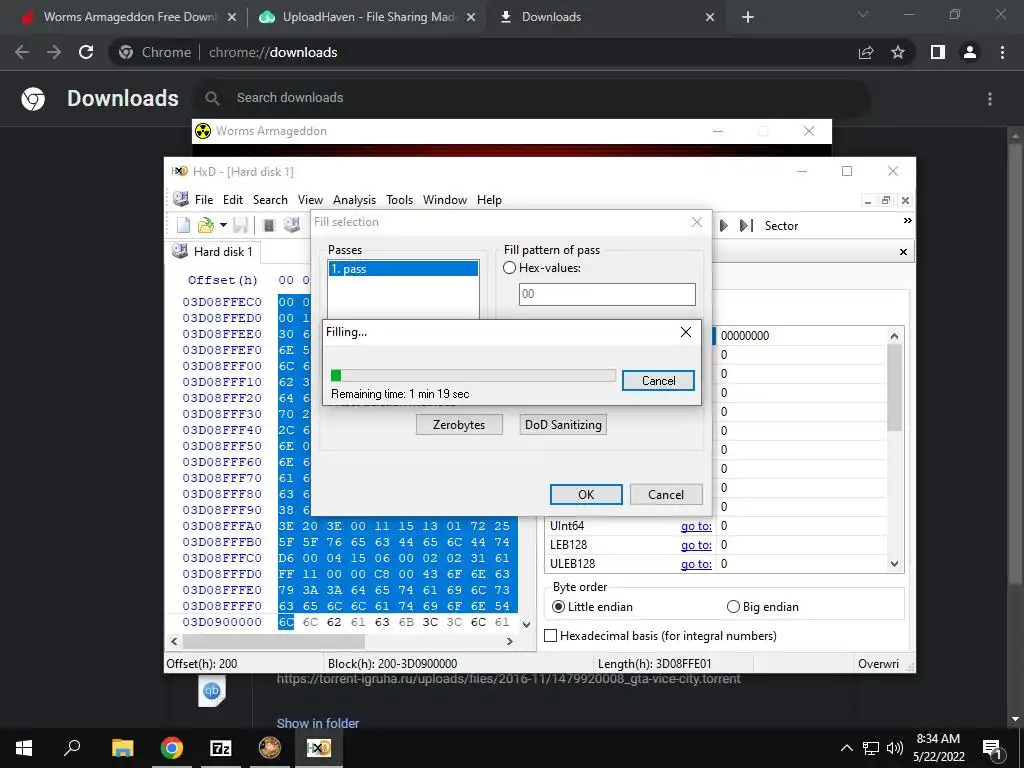Click the hex values input field
The width and height of the screenshot is (1024, 768).
coord(607,294)
